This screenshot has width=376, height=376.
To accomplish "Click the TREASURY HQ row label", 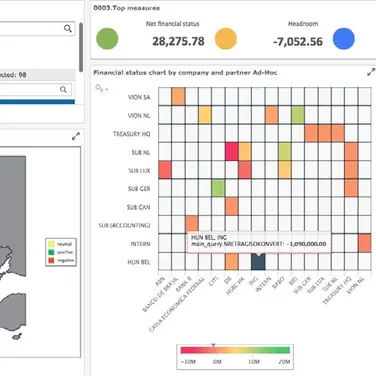I will coord(132,134).
